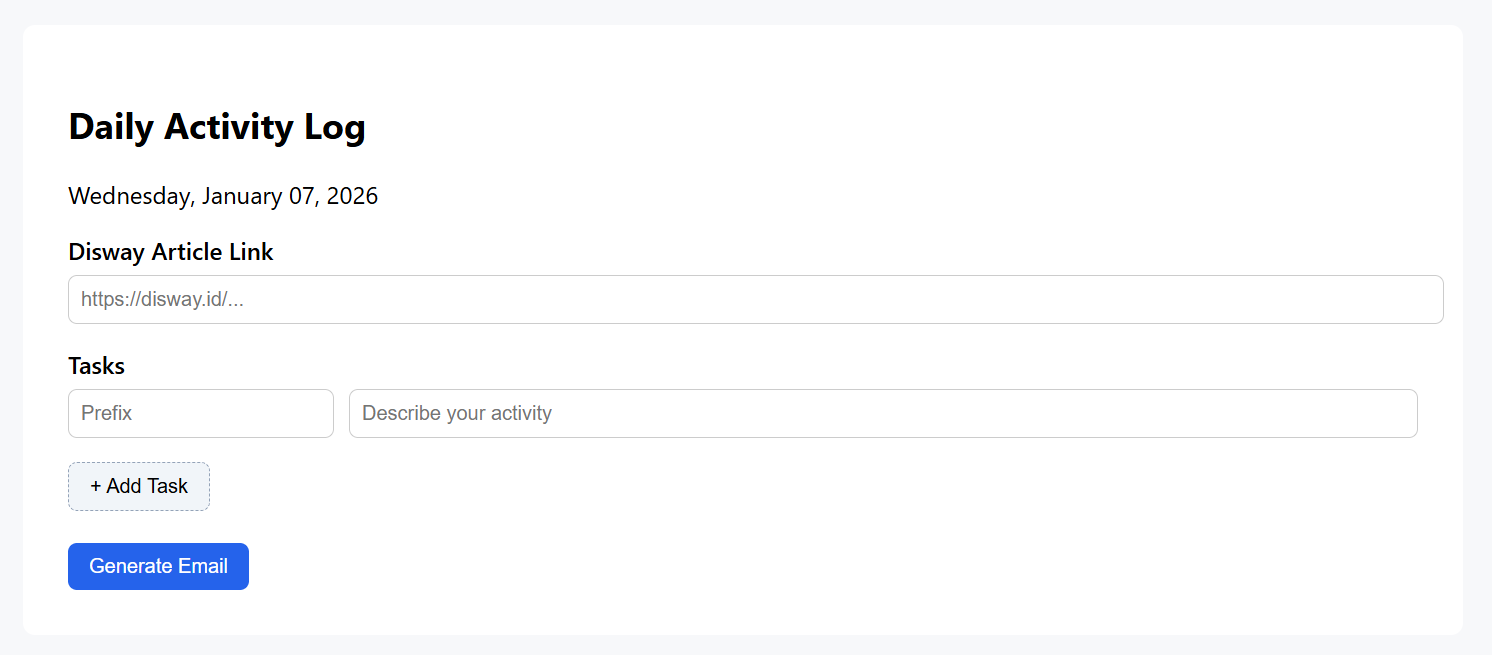Focus the Prefix text box
The image size is (1492, 655).
pos(200,413)
